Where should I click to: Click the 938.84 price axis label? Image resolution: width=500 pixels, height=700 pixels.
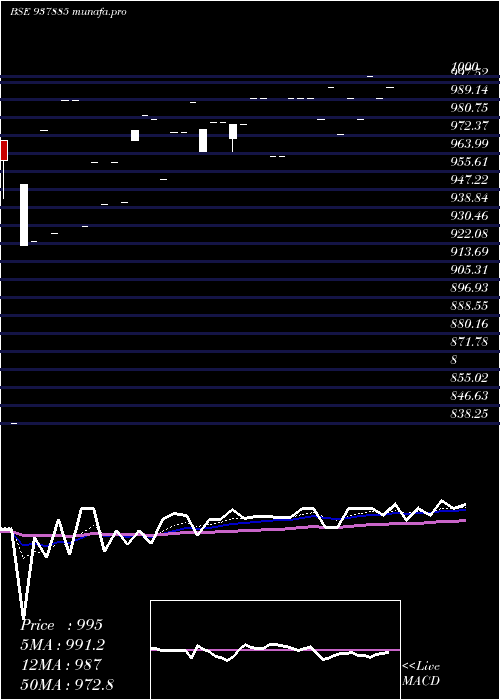click(469, 198)
